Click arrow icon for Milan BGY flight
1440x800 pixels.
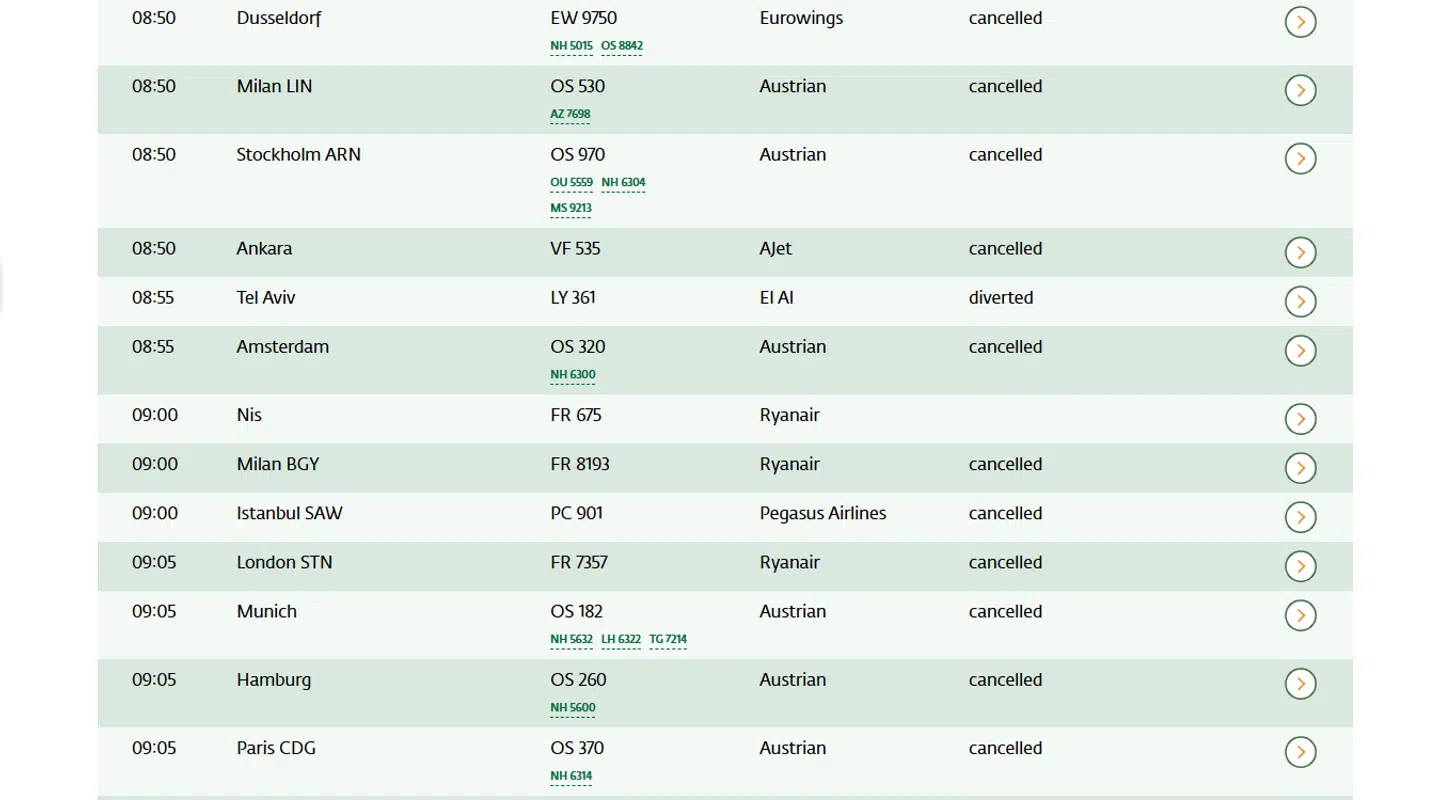coord(1300,468)
